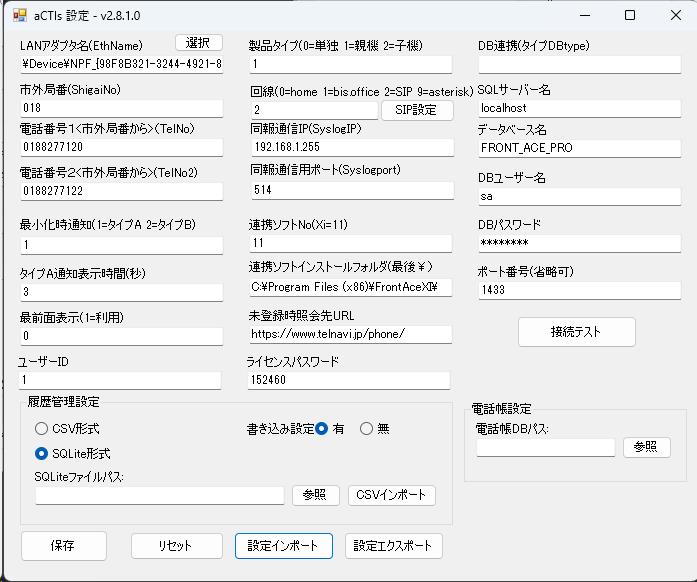Click the リセット button
Screen dimensions: 697x582
176,545
